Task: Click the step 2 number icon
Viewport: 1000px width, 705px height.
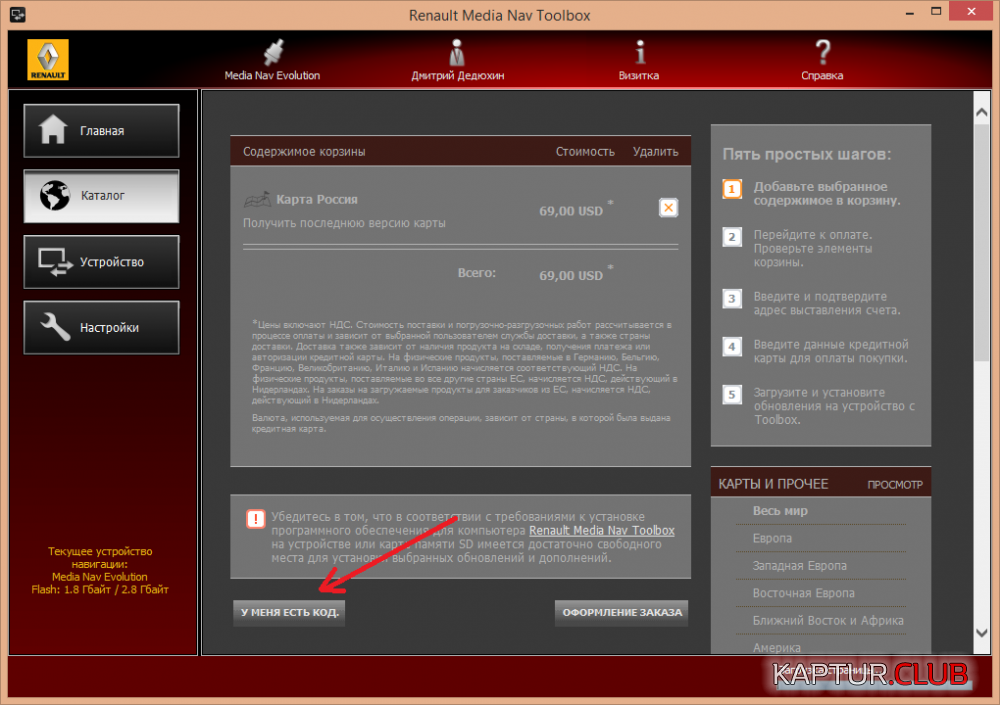Action: click(x=732, y=237)
